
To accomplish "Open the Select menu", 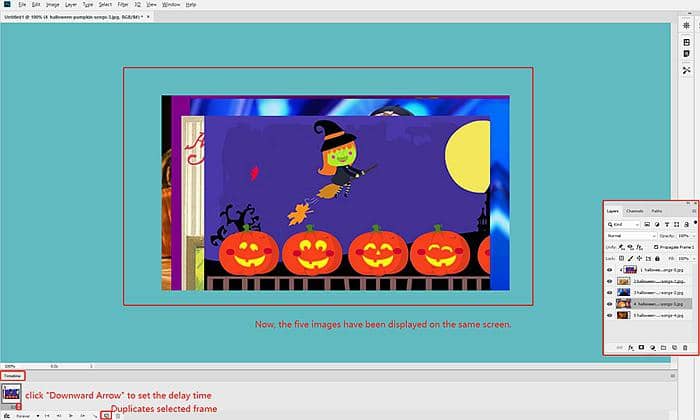I will [105, 4].
